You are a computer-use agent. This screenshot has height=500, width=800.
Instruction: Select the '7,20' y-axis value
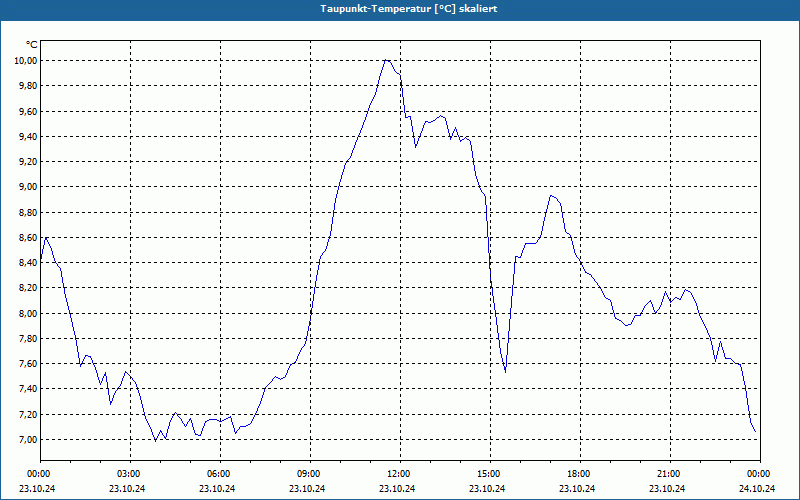pyautogui.click(x=29, y=414)
